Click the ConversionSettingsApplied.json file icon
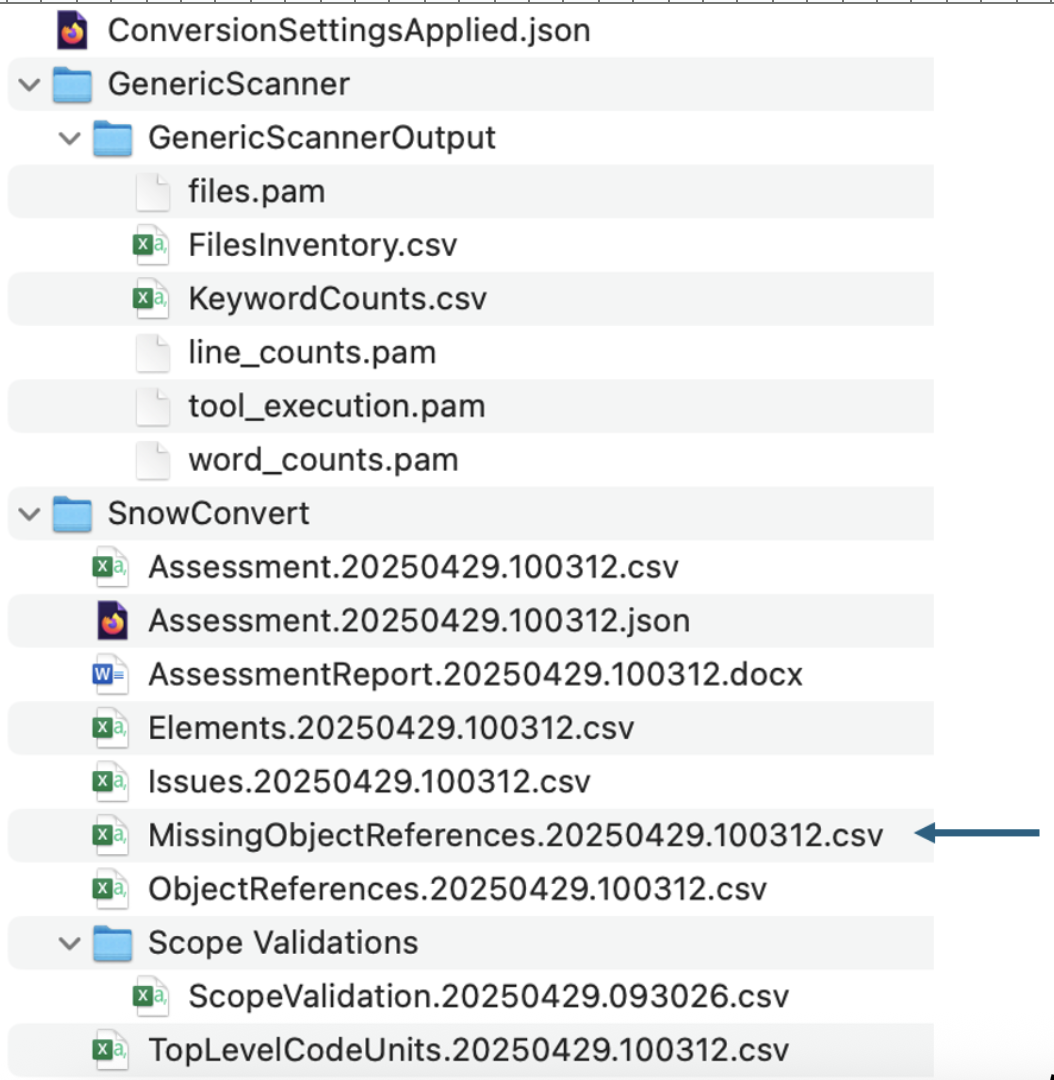Screen dimensions: 1054x1080 pos(72,31)
